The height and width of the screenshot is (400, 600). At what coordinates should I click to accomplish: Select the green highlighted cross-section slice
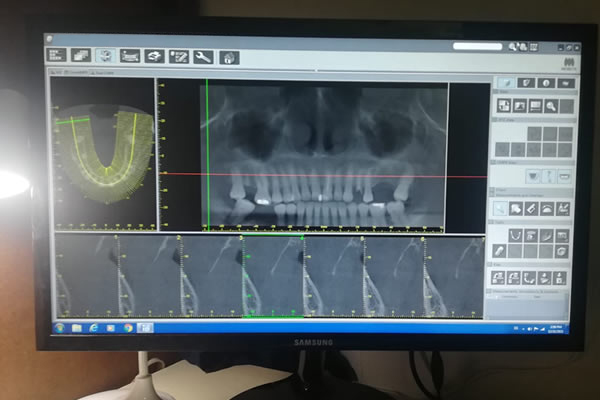coord(272,276)
